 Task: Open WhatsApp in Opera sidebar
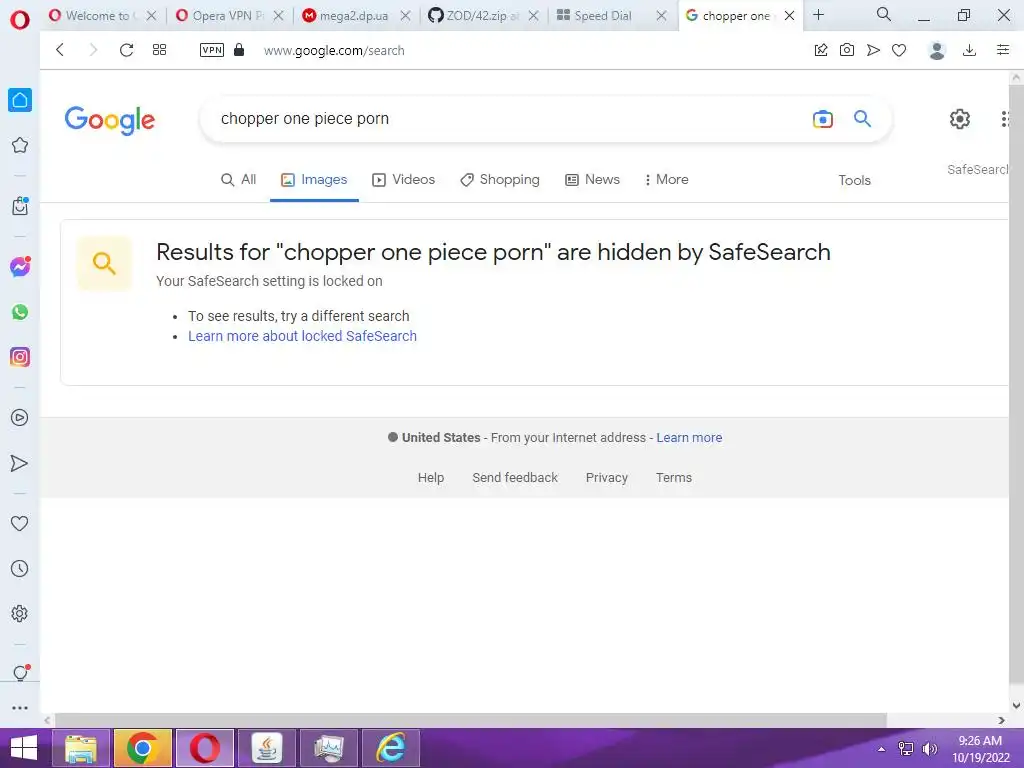point(20,312)
